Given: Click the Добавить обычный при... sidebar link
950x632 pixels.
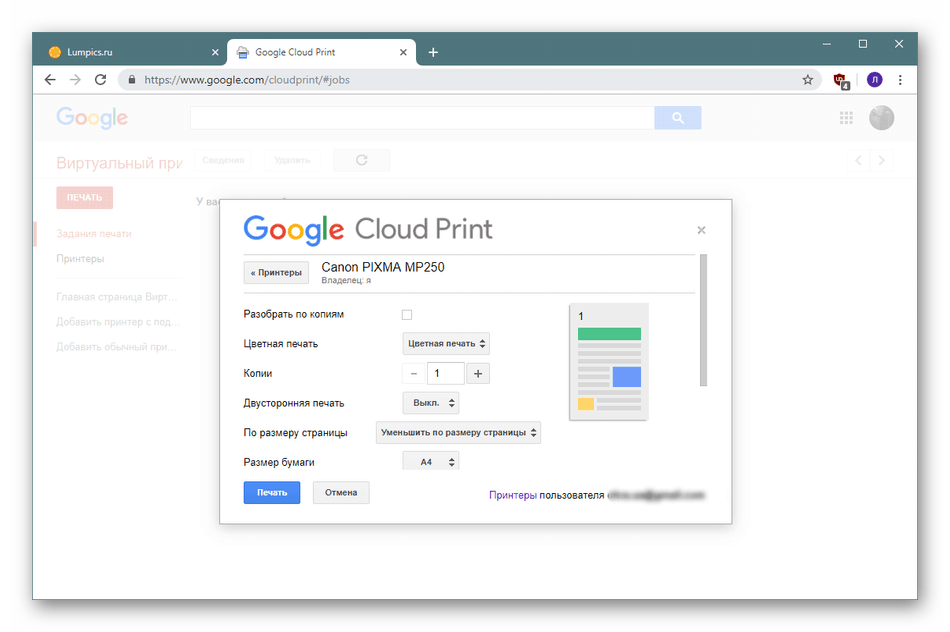Looking at the screenshot, I should point(116,347).
